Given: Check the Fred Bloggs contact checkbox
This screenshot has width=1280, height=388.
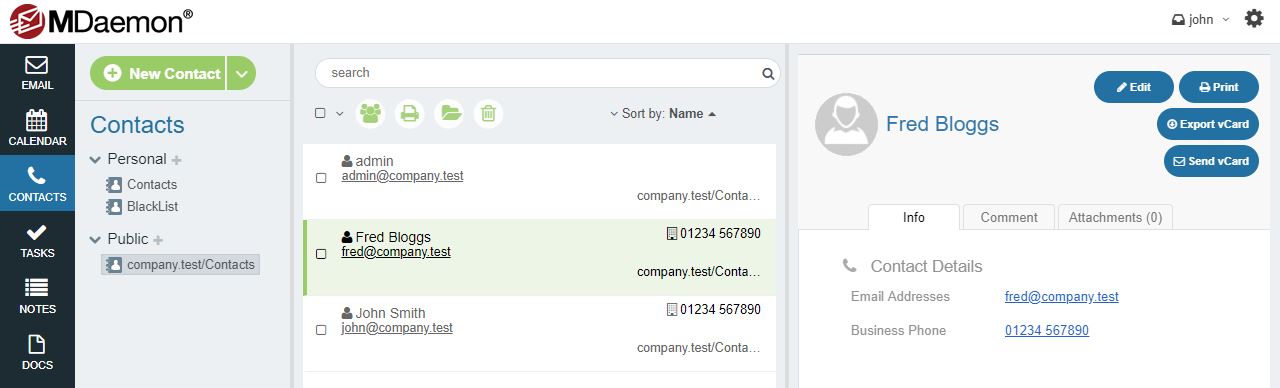Looking at the screenshot, I should pos(321,254).
